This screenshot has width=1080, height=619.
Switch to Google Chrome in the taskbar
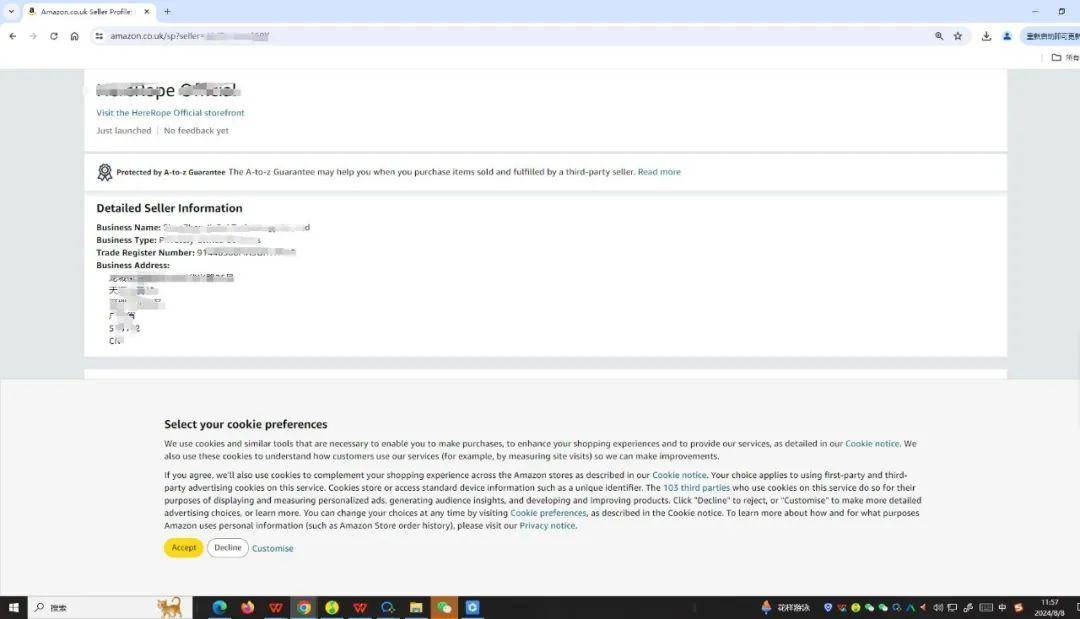click(304, 607)
